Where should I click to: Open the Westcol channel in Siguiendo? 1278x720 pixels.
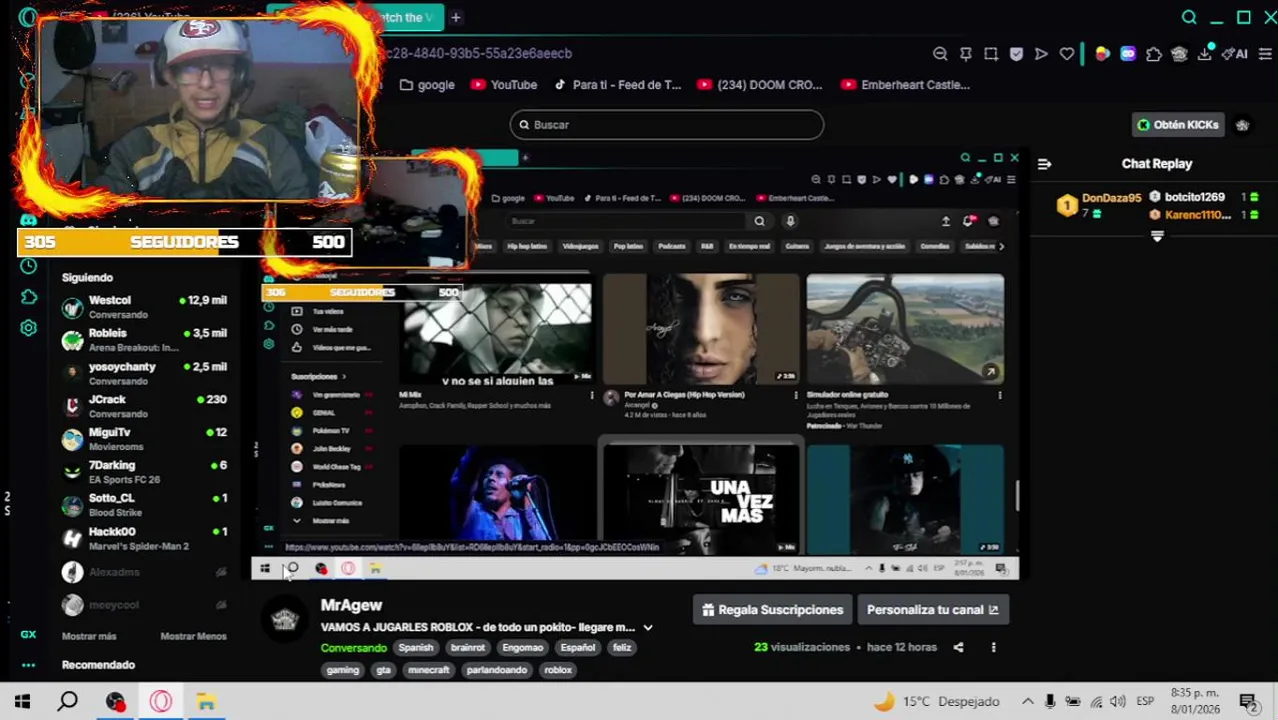(x=144, y=307)
